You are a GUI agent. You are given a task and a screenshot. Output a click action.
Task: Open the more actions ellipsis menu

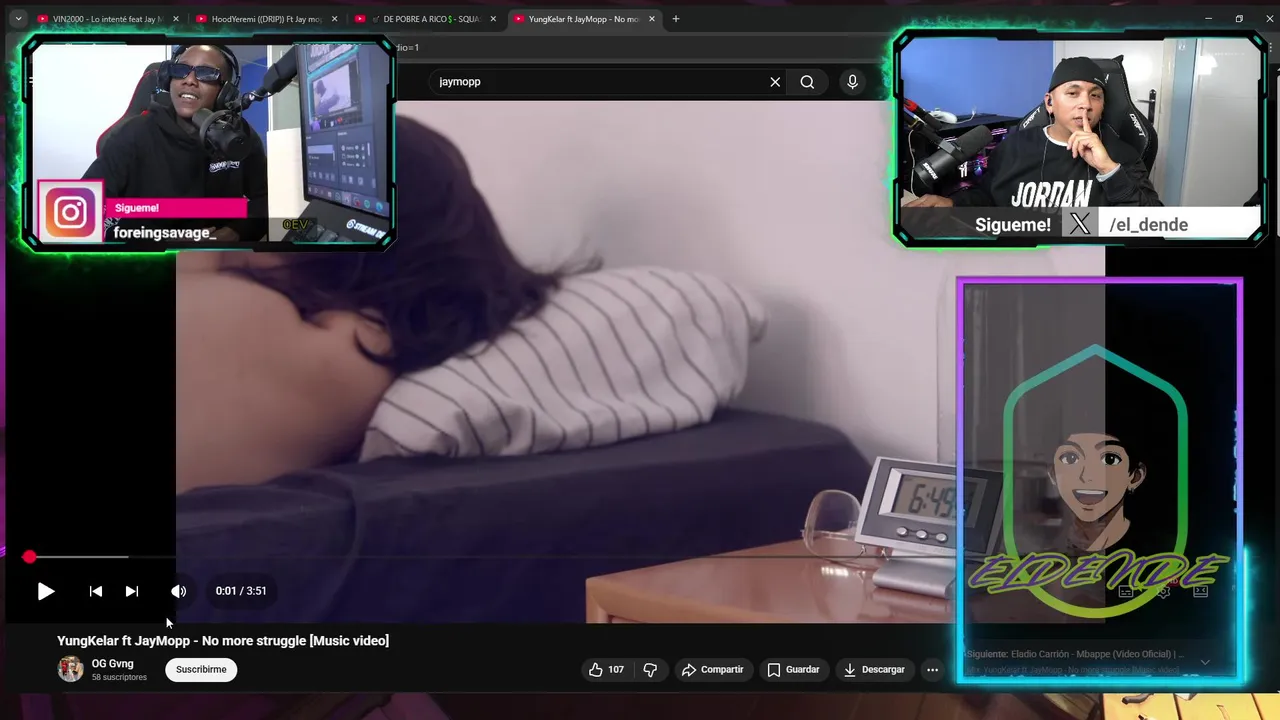coord(932,670)
